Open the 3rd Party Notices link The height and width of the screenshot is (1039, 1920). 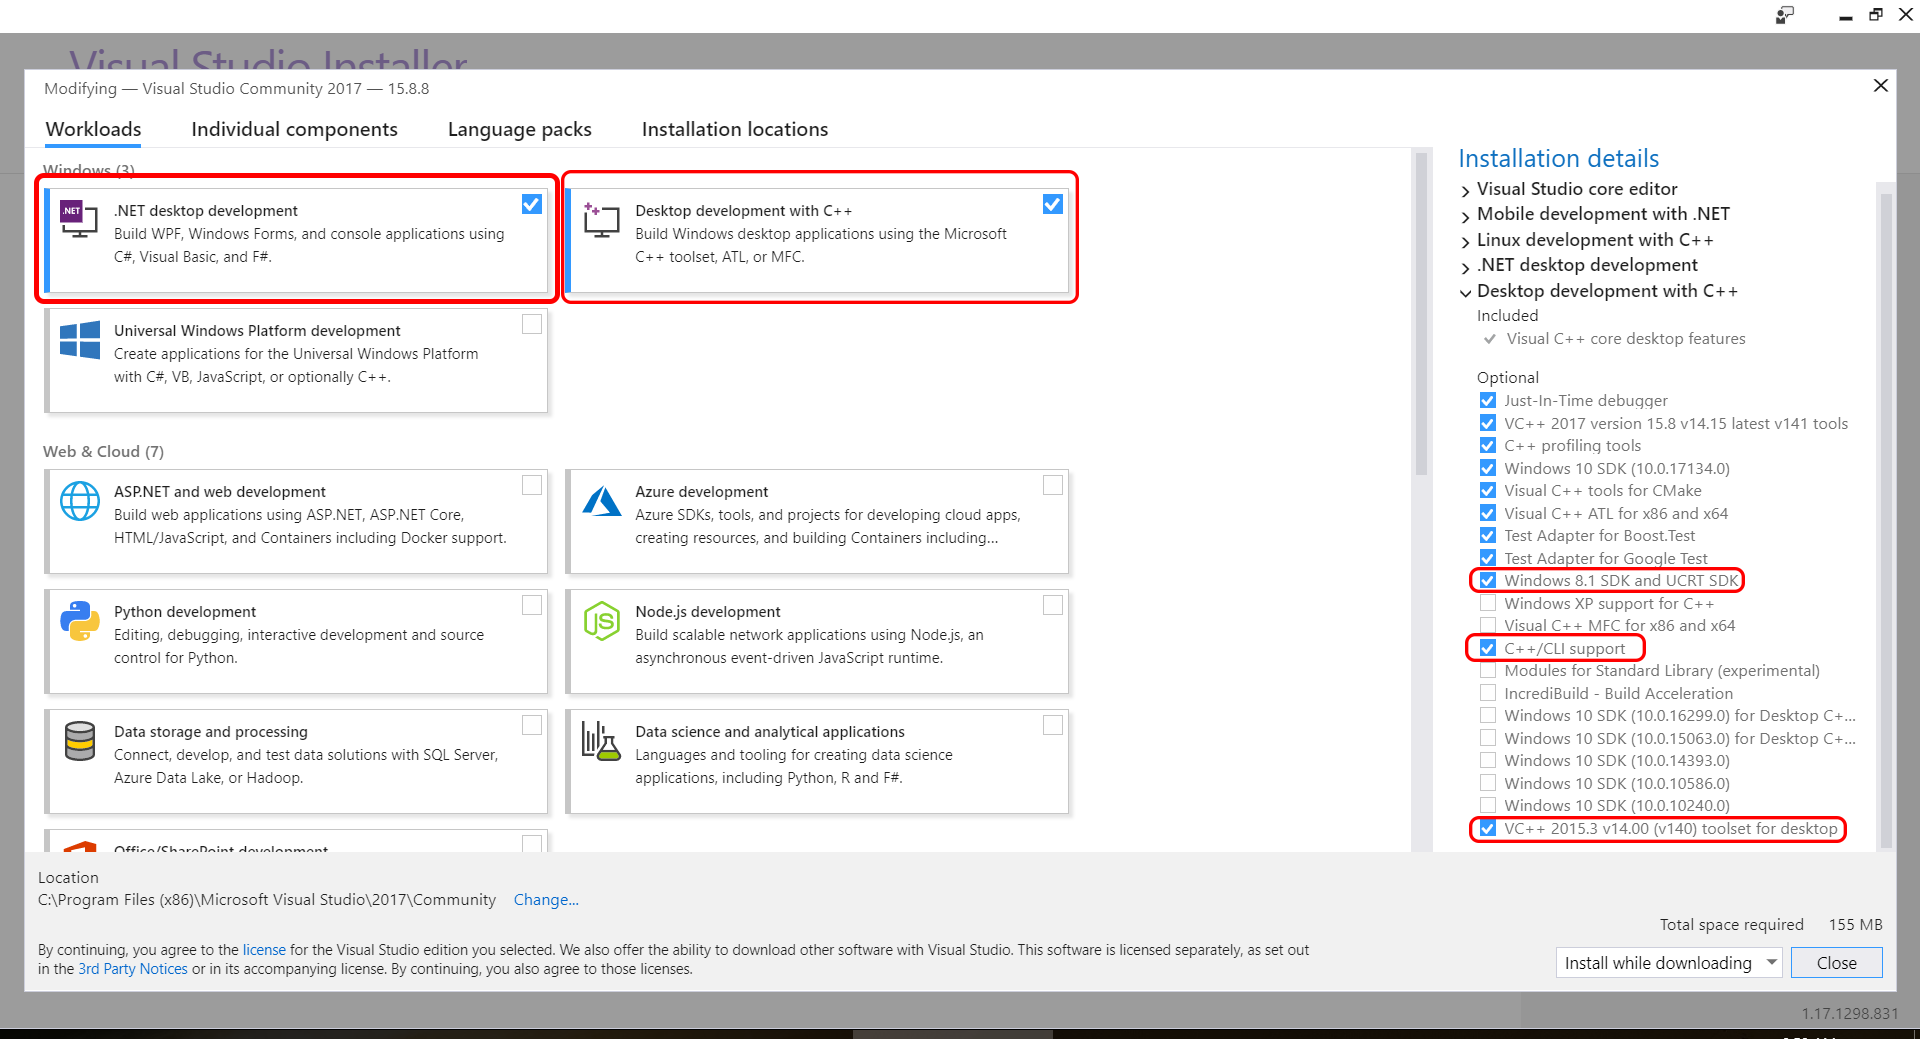132,968
